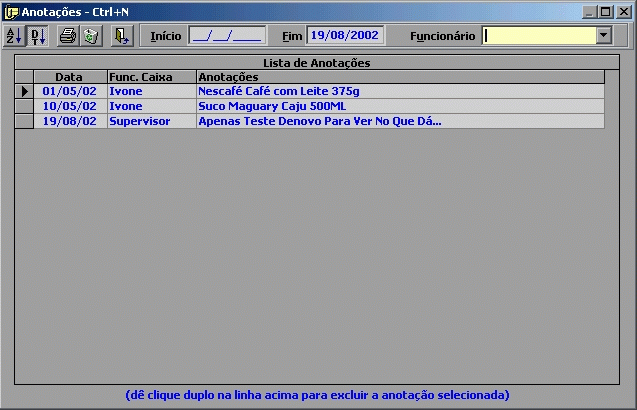Click the printer icon in toolbar
Image resolution: width=637 pixels, height=410 pixels.
coord(67,36)
